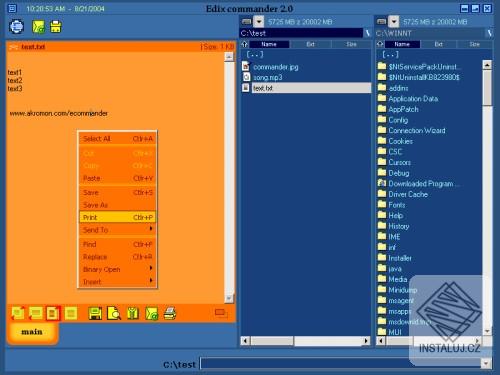Click the floppy disk save icon
Screen dimensions: 500x375
click(x=95, y=313)
